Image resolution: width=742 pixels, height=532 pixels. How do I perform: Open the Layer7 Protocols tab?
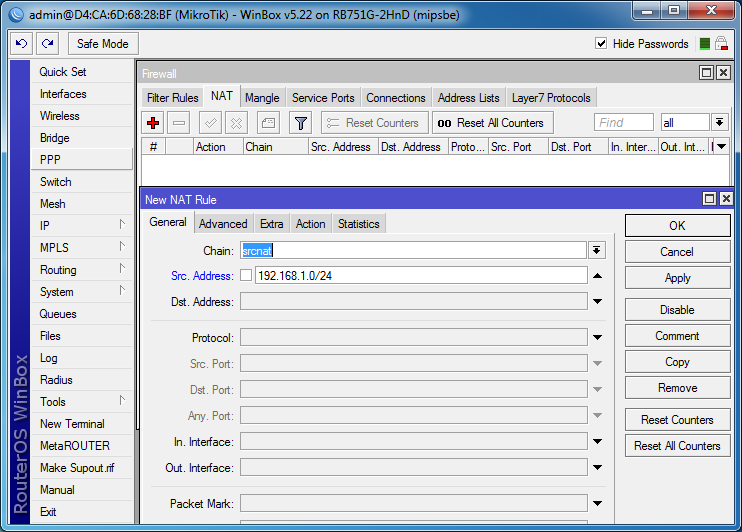click(551, 98)
